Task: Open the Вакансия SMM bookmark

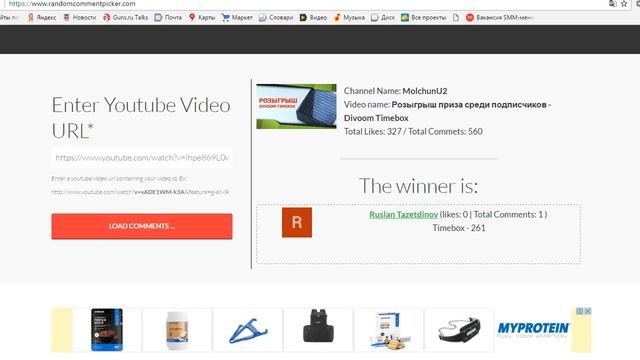Action: point(500,18)
